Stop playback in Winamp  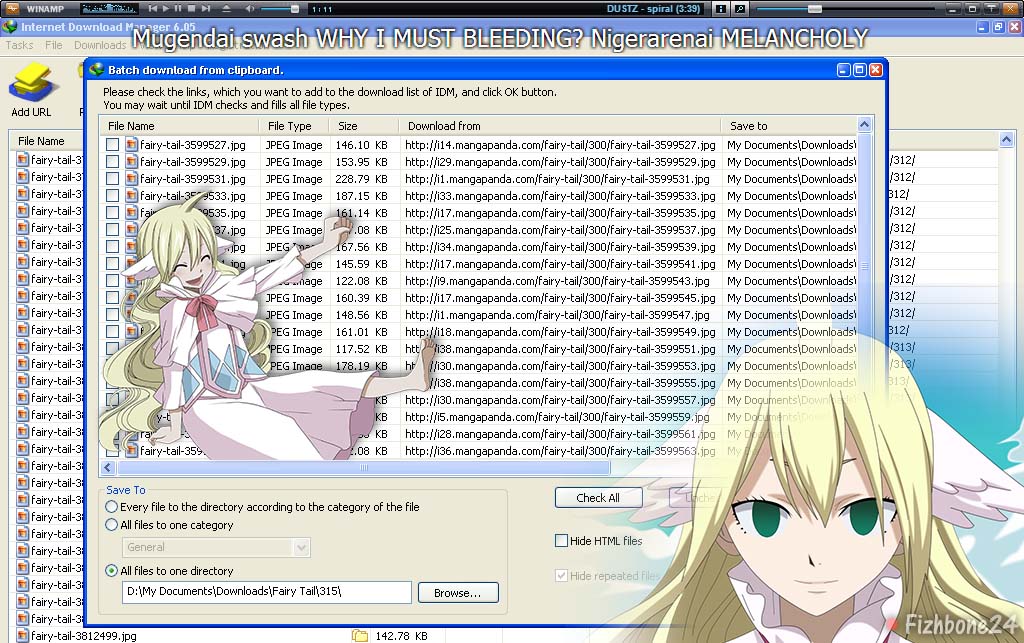[191, 8]
